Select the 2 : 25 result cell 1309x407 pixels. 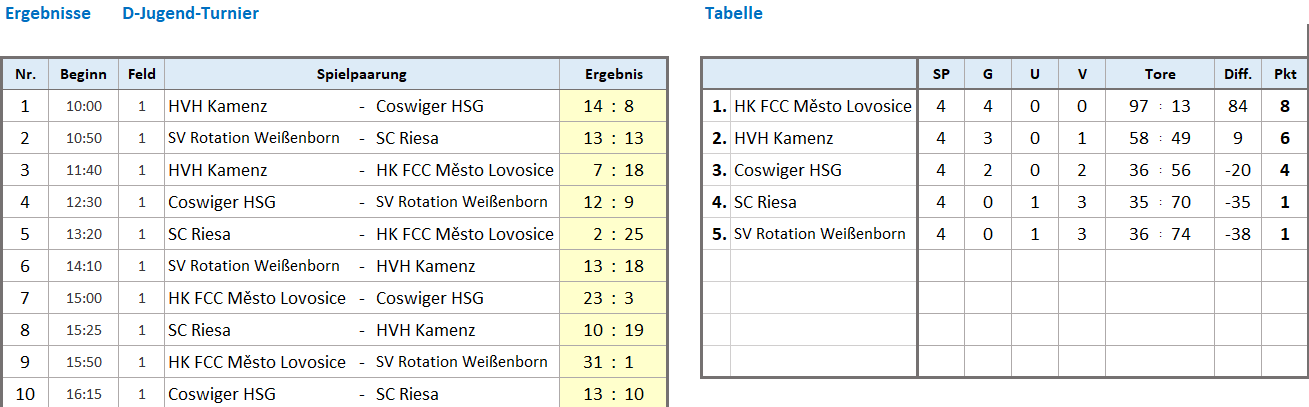click(613, 234)
